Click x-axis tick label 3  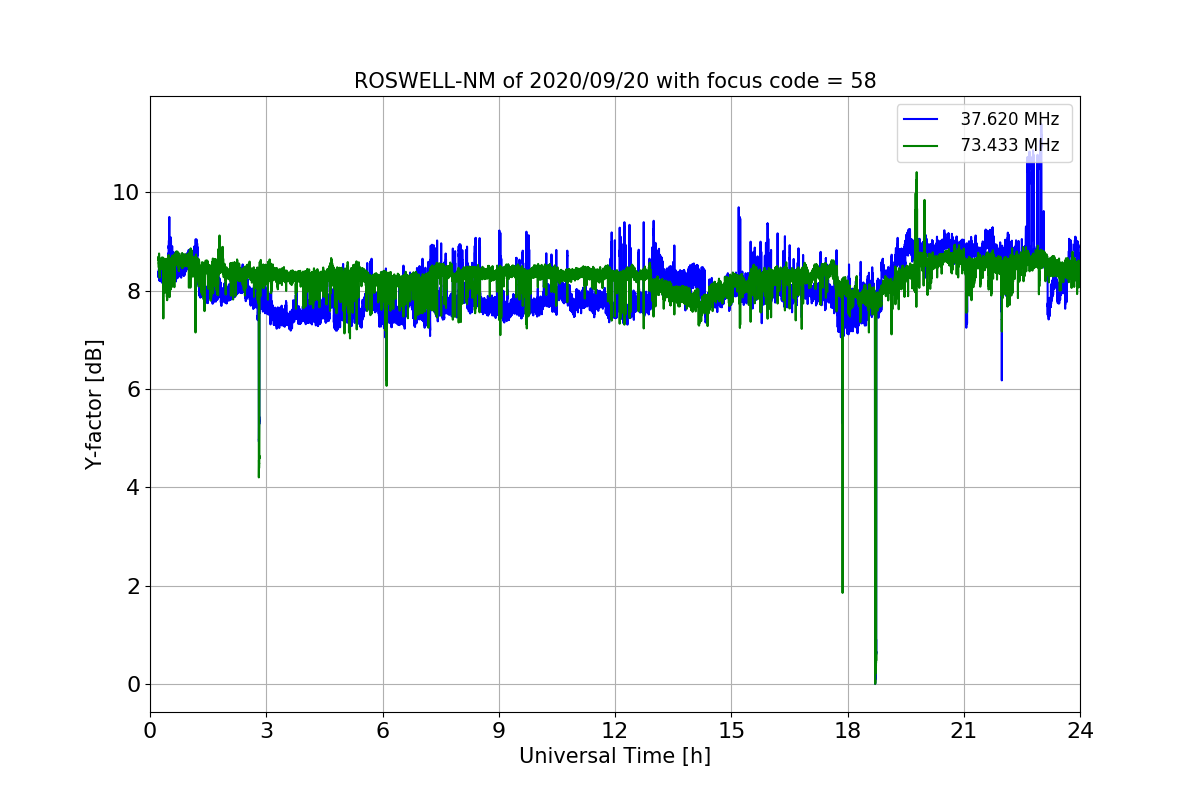tap(267, 730)
